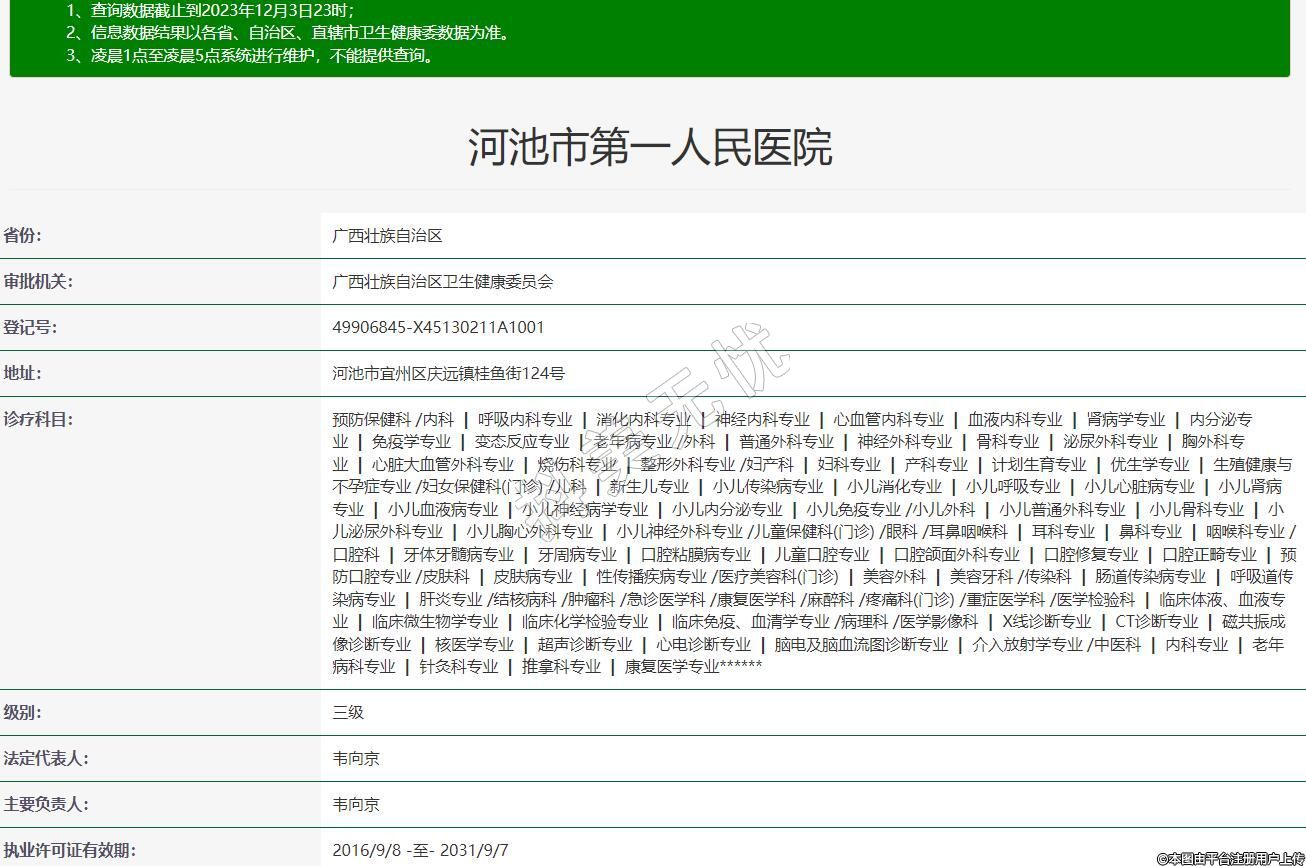
Task: Click 康复医学专业****** at end of department list
Action: pos(693,666)
